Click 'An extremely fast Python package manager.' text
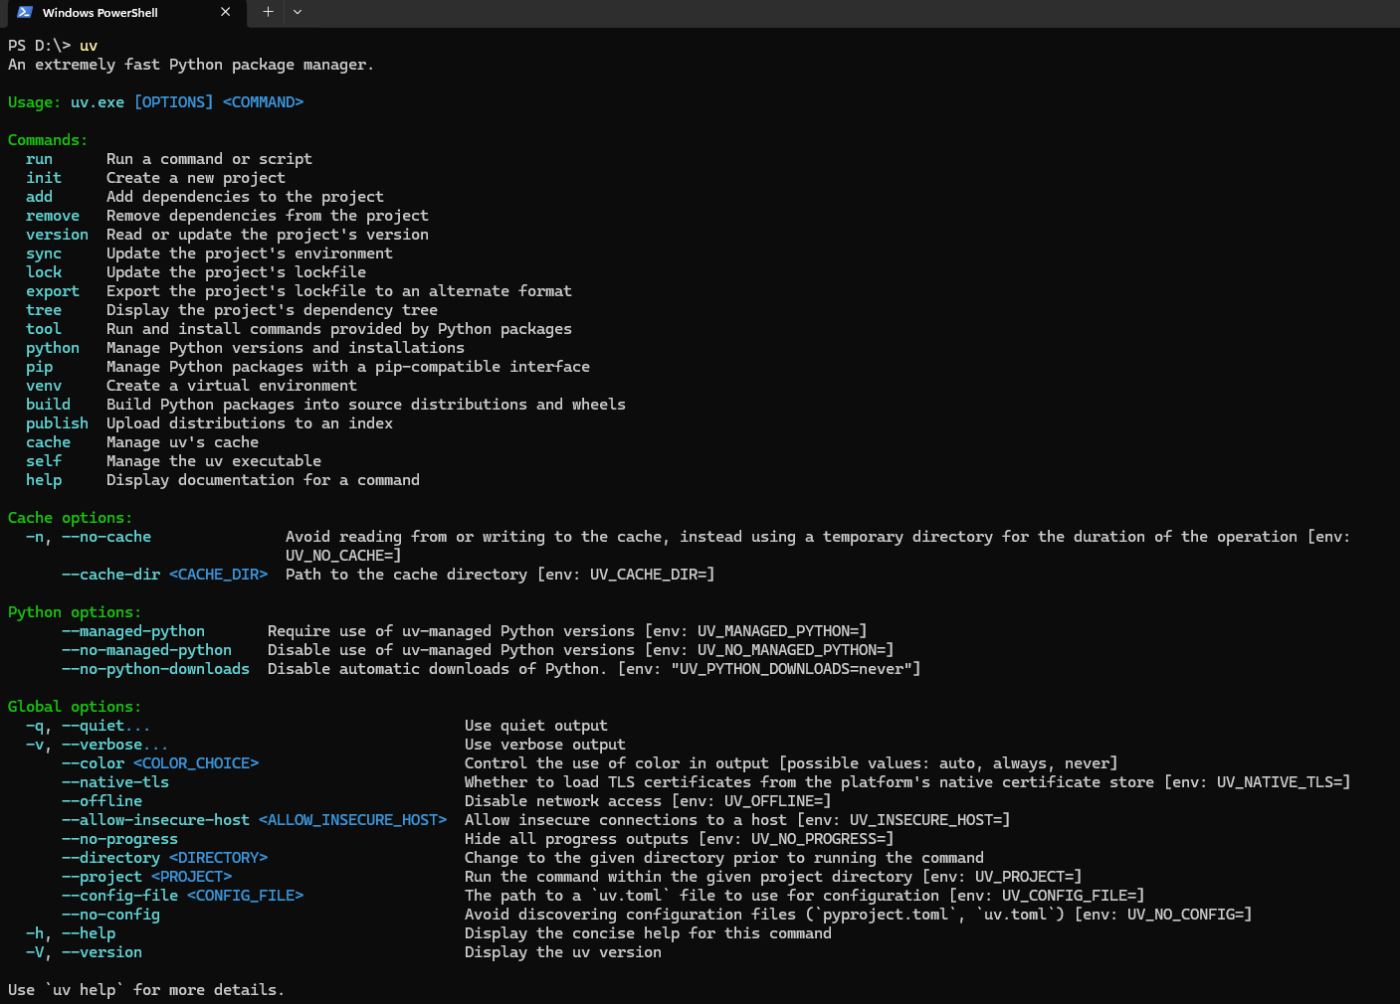 (x=191, y=65)
